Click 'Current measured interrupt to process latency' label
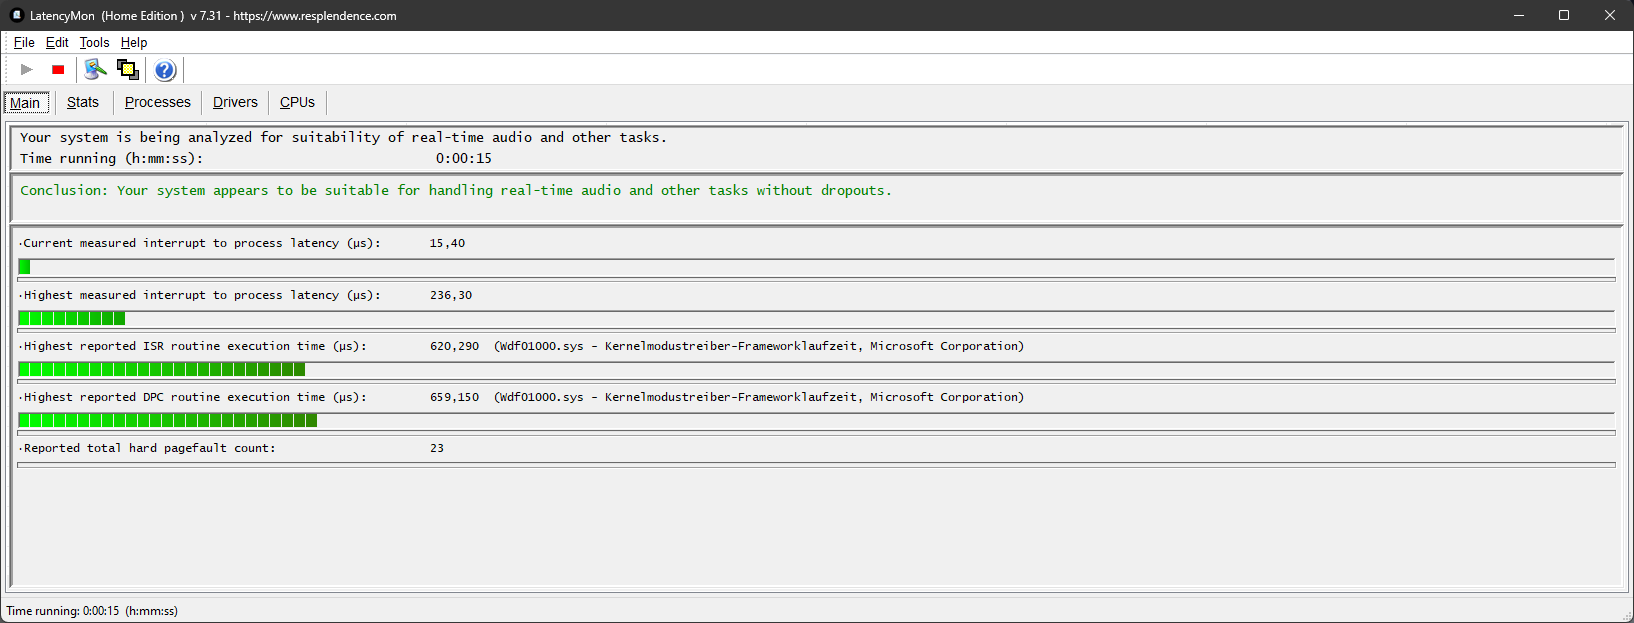This screenshot has height=623, width=1634. [202, 243]
